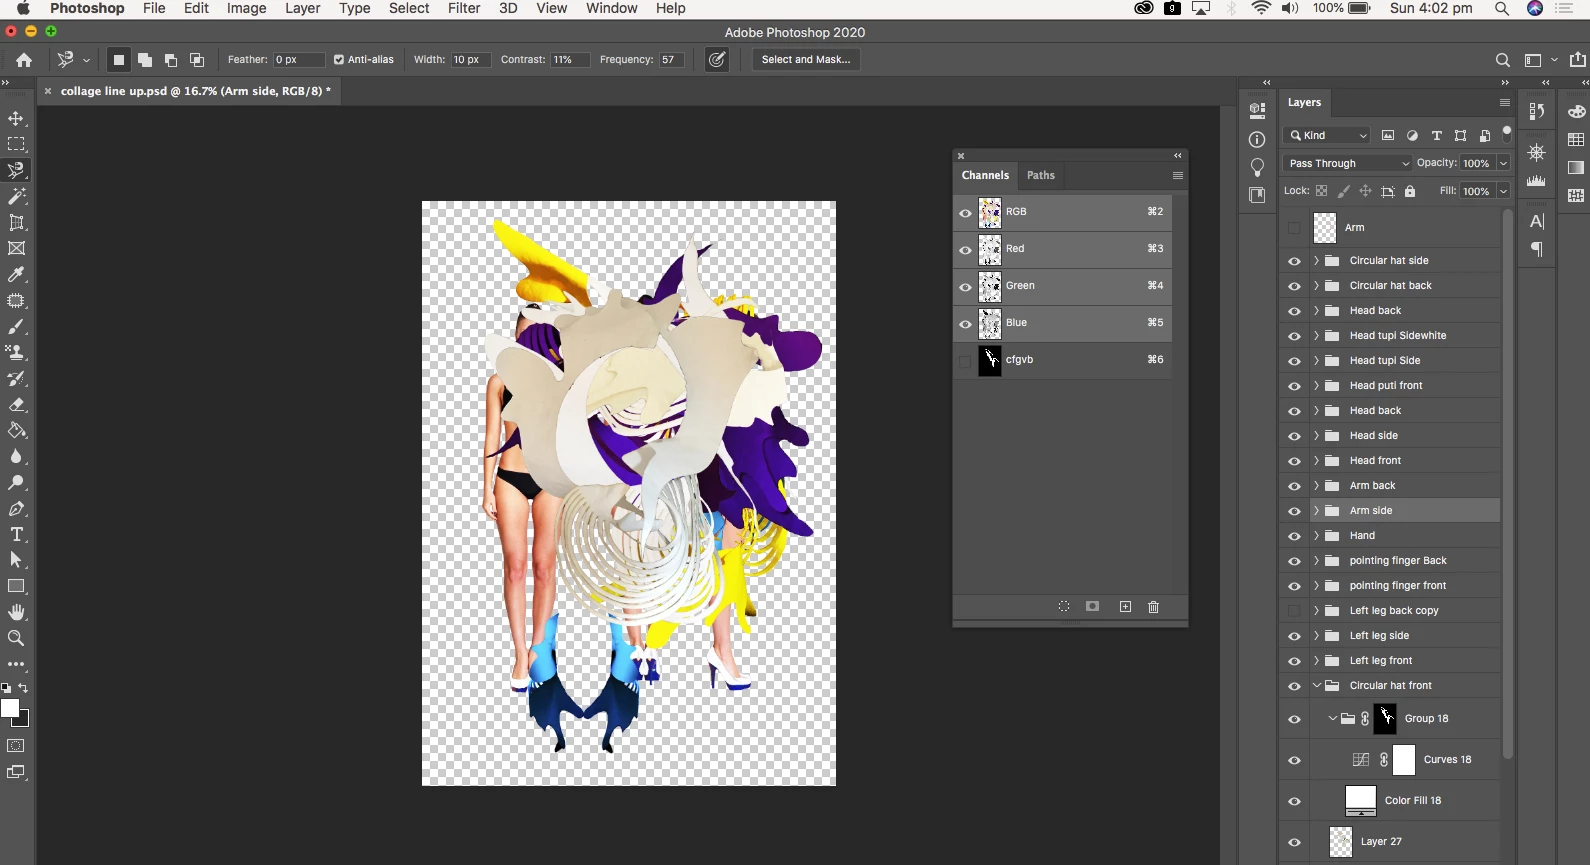
Task: Hide the Circular hat side group
Action: point(1294,261)
